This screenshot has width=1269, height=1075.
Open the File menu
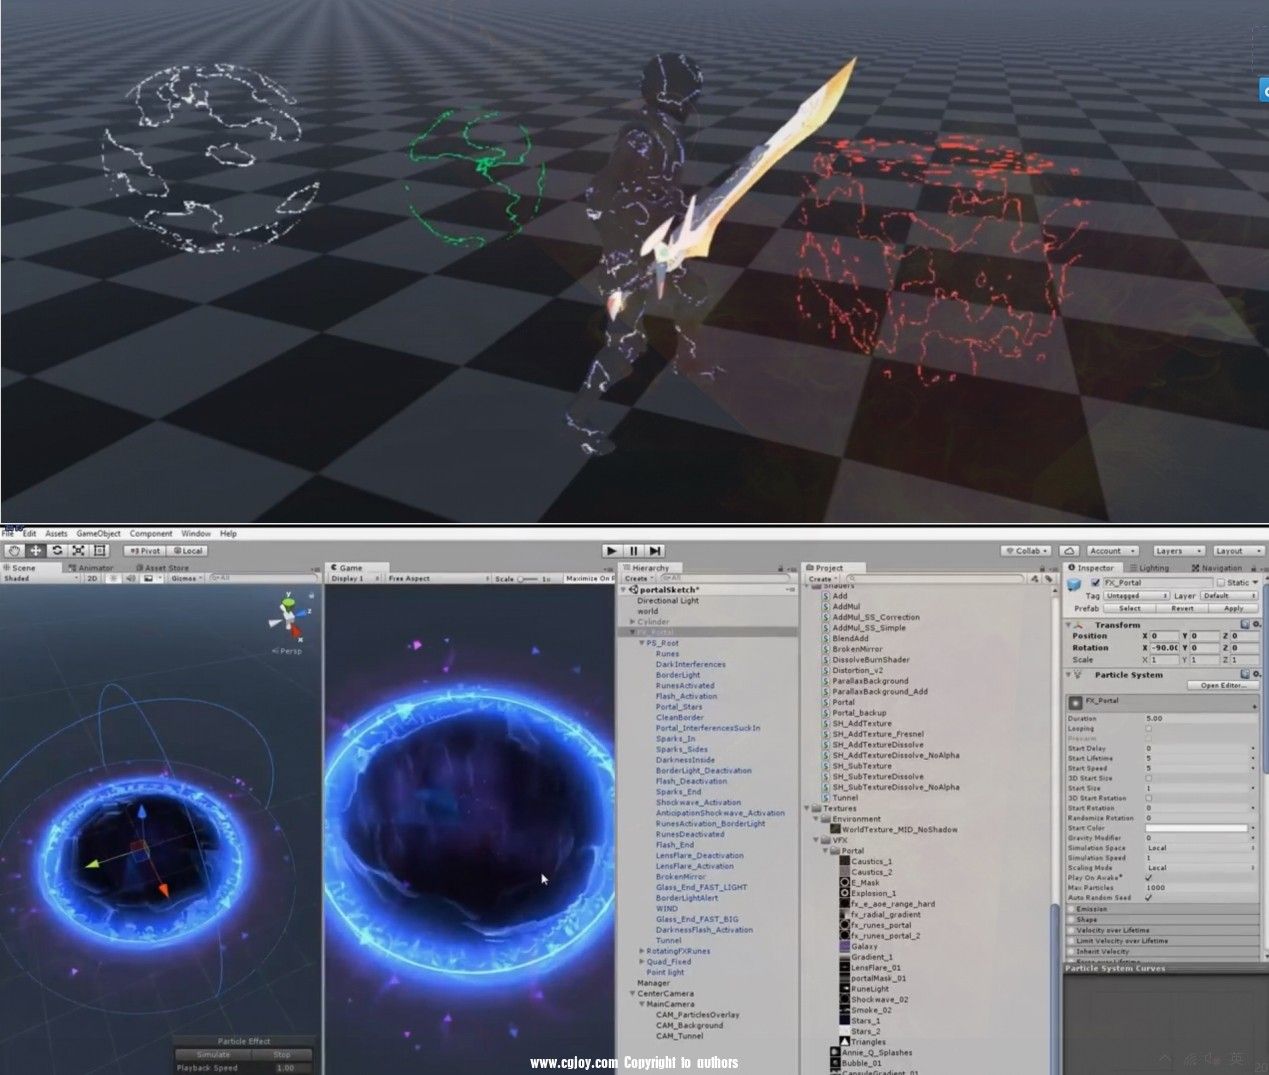tap(8, 534)
